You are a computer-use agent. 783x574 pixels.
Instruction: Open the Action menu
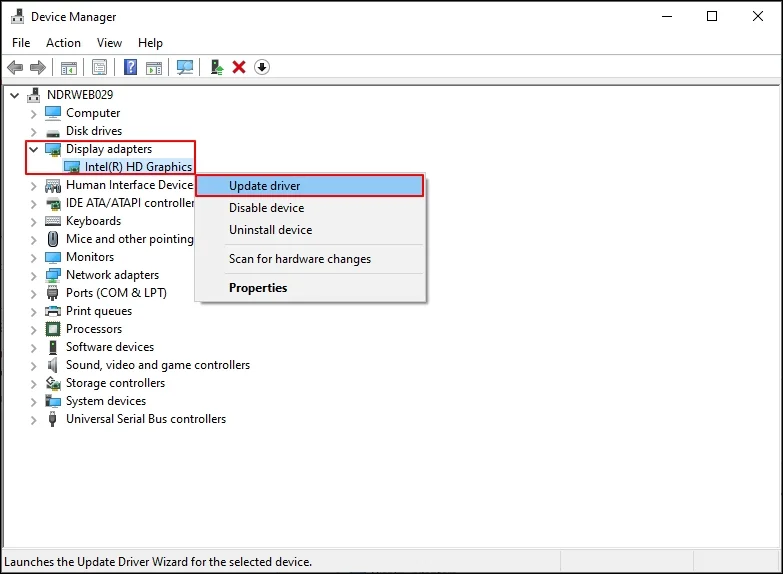tap(63, 43)
